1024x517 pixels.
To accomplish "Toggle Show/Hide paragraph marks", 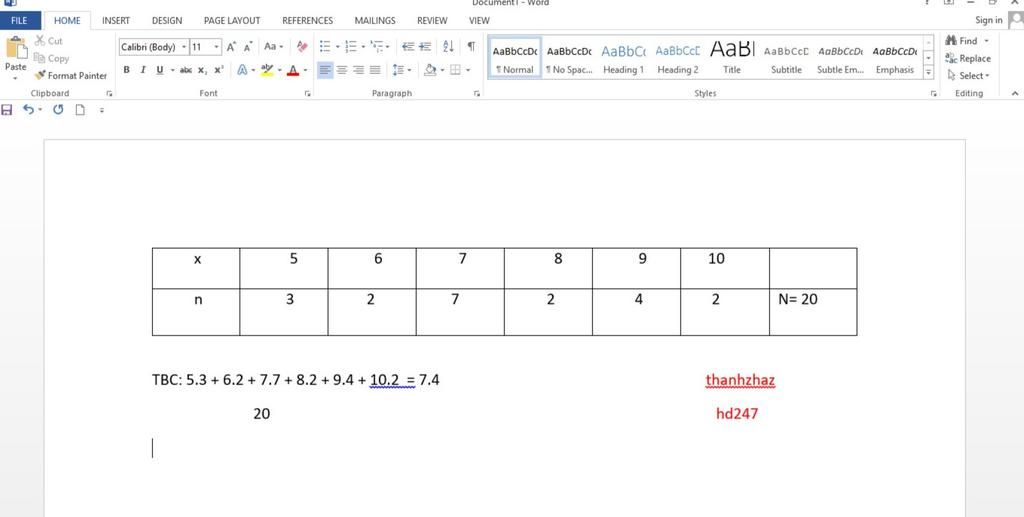I will 471,47.
